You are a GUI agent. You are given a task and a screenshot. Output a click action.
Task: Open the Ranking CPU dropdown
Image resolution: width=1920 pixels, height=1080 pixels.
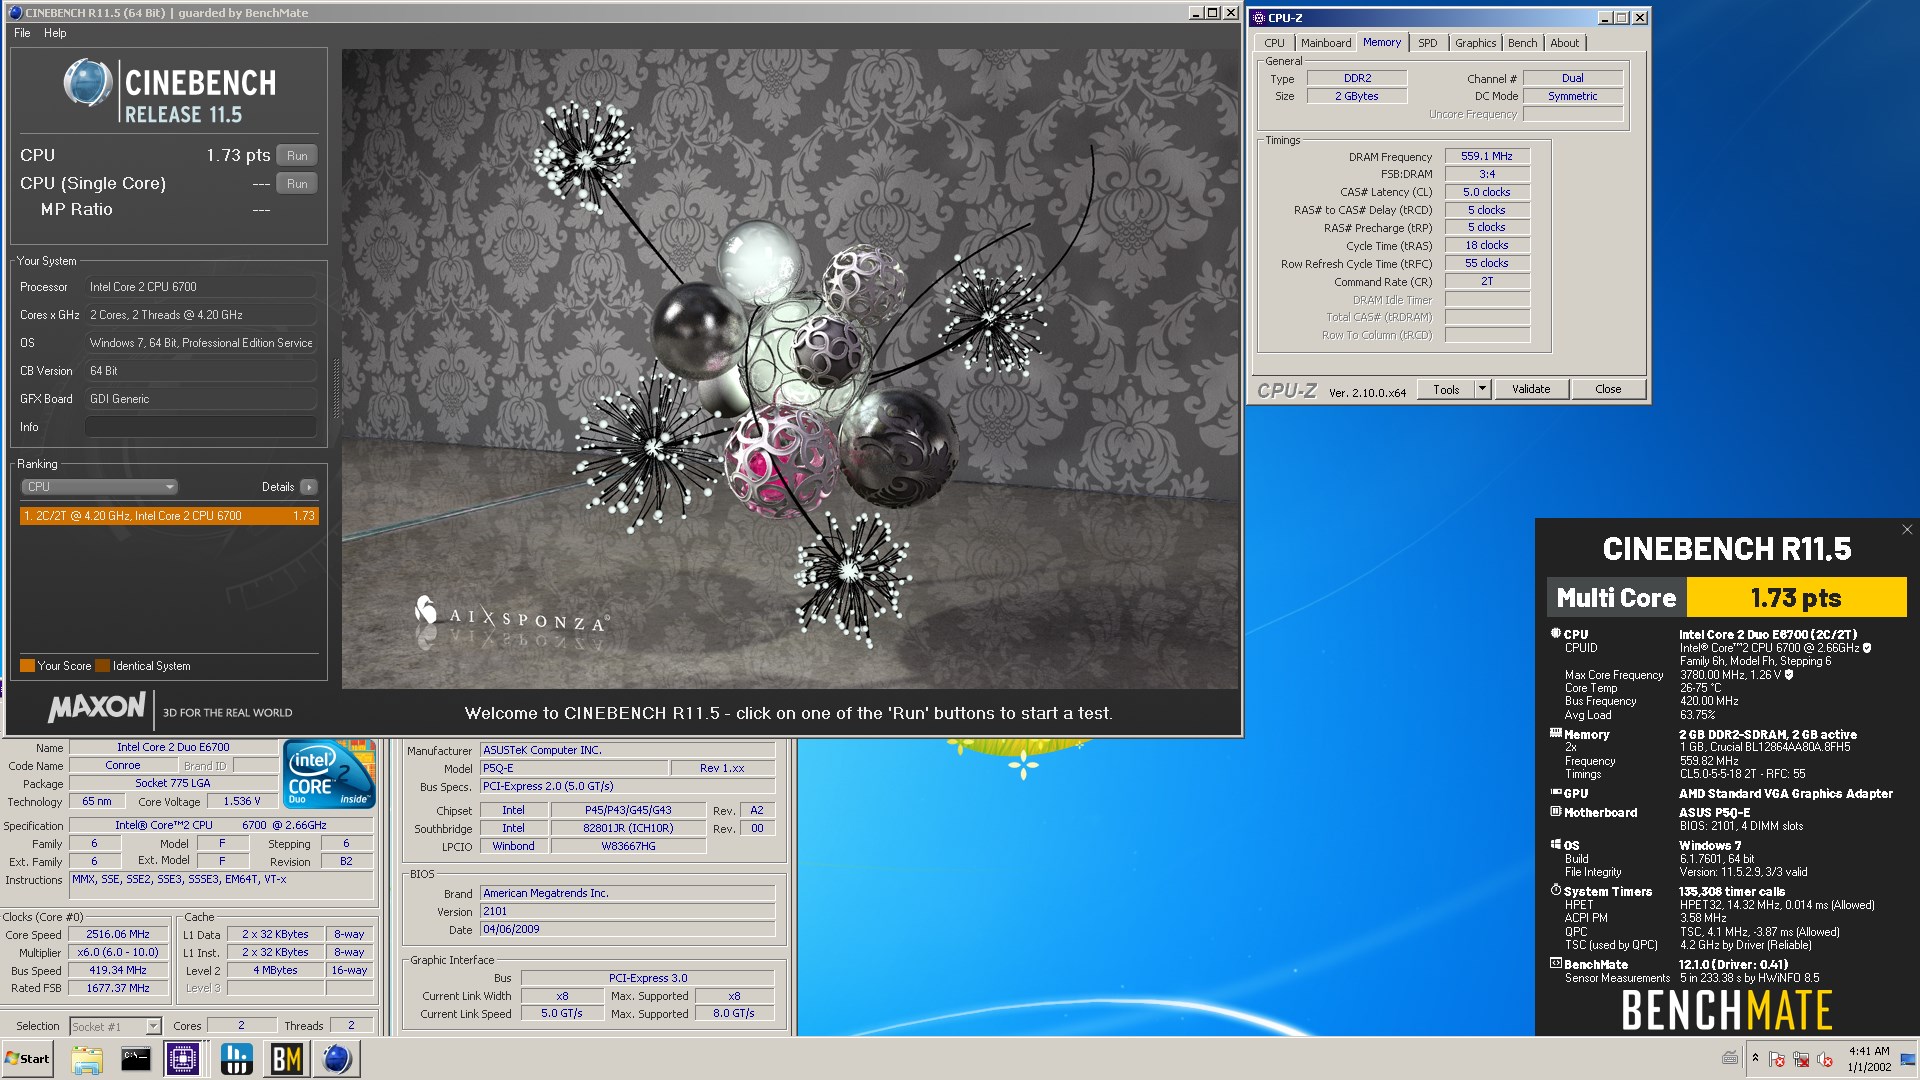(99, 487)
